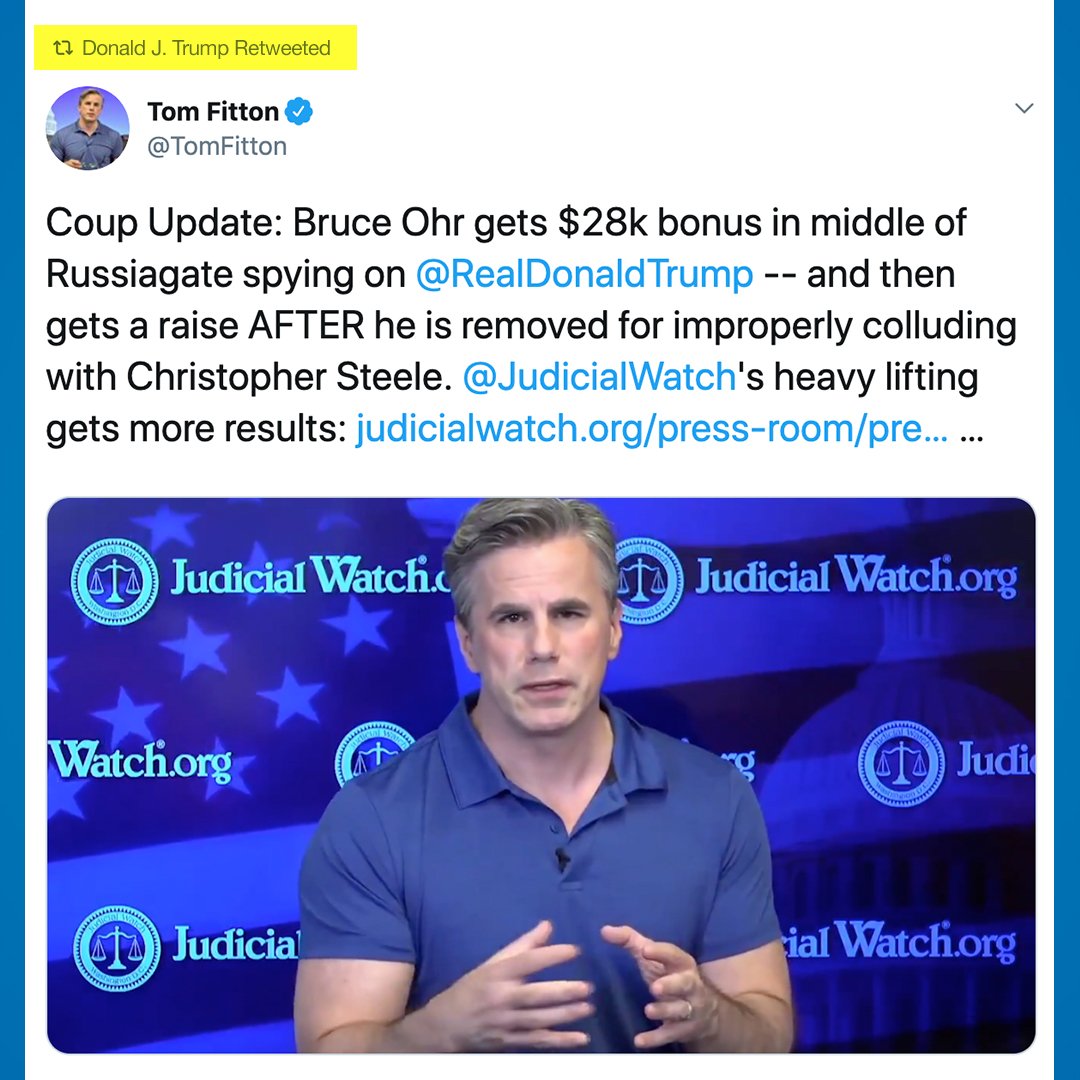The width and height of the screenshot is (1080, 1080).
Task: Click the JudicialWatch.org text top-right of video
Action: (856, 576)
